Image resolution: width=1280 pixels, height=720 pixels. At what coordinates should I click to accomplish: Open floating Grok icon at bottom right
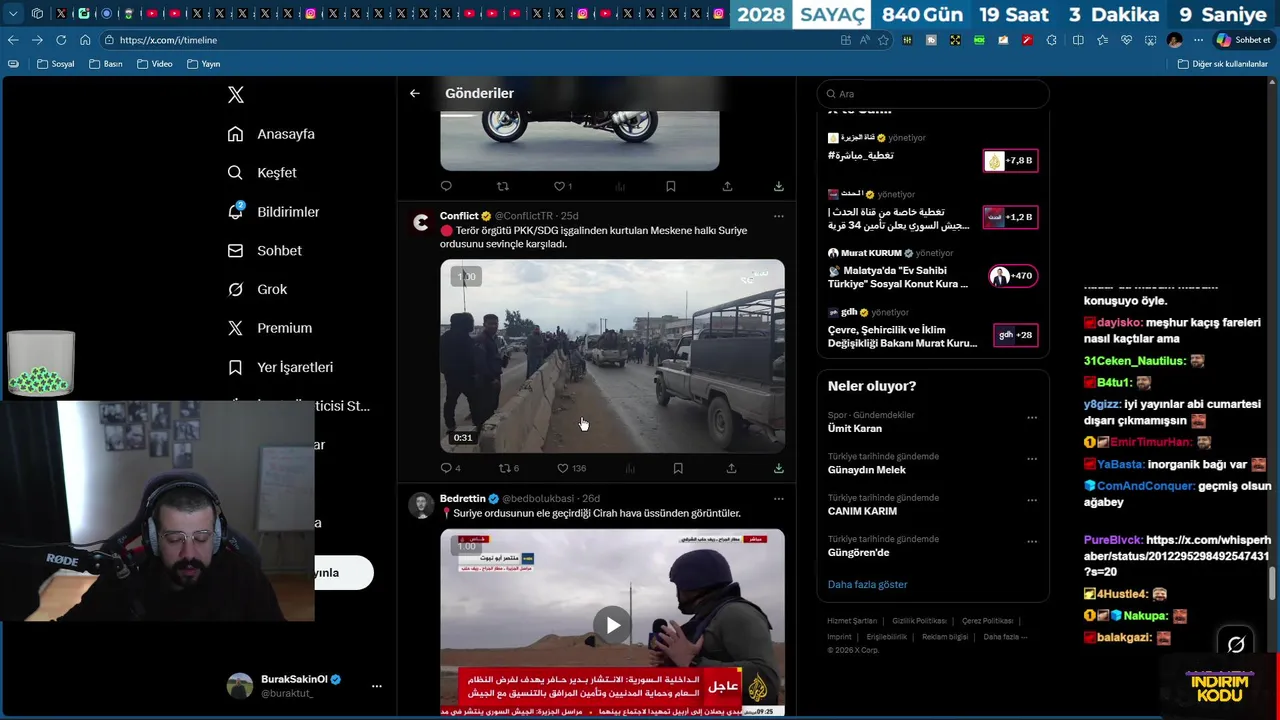coord(1236,644)
